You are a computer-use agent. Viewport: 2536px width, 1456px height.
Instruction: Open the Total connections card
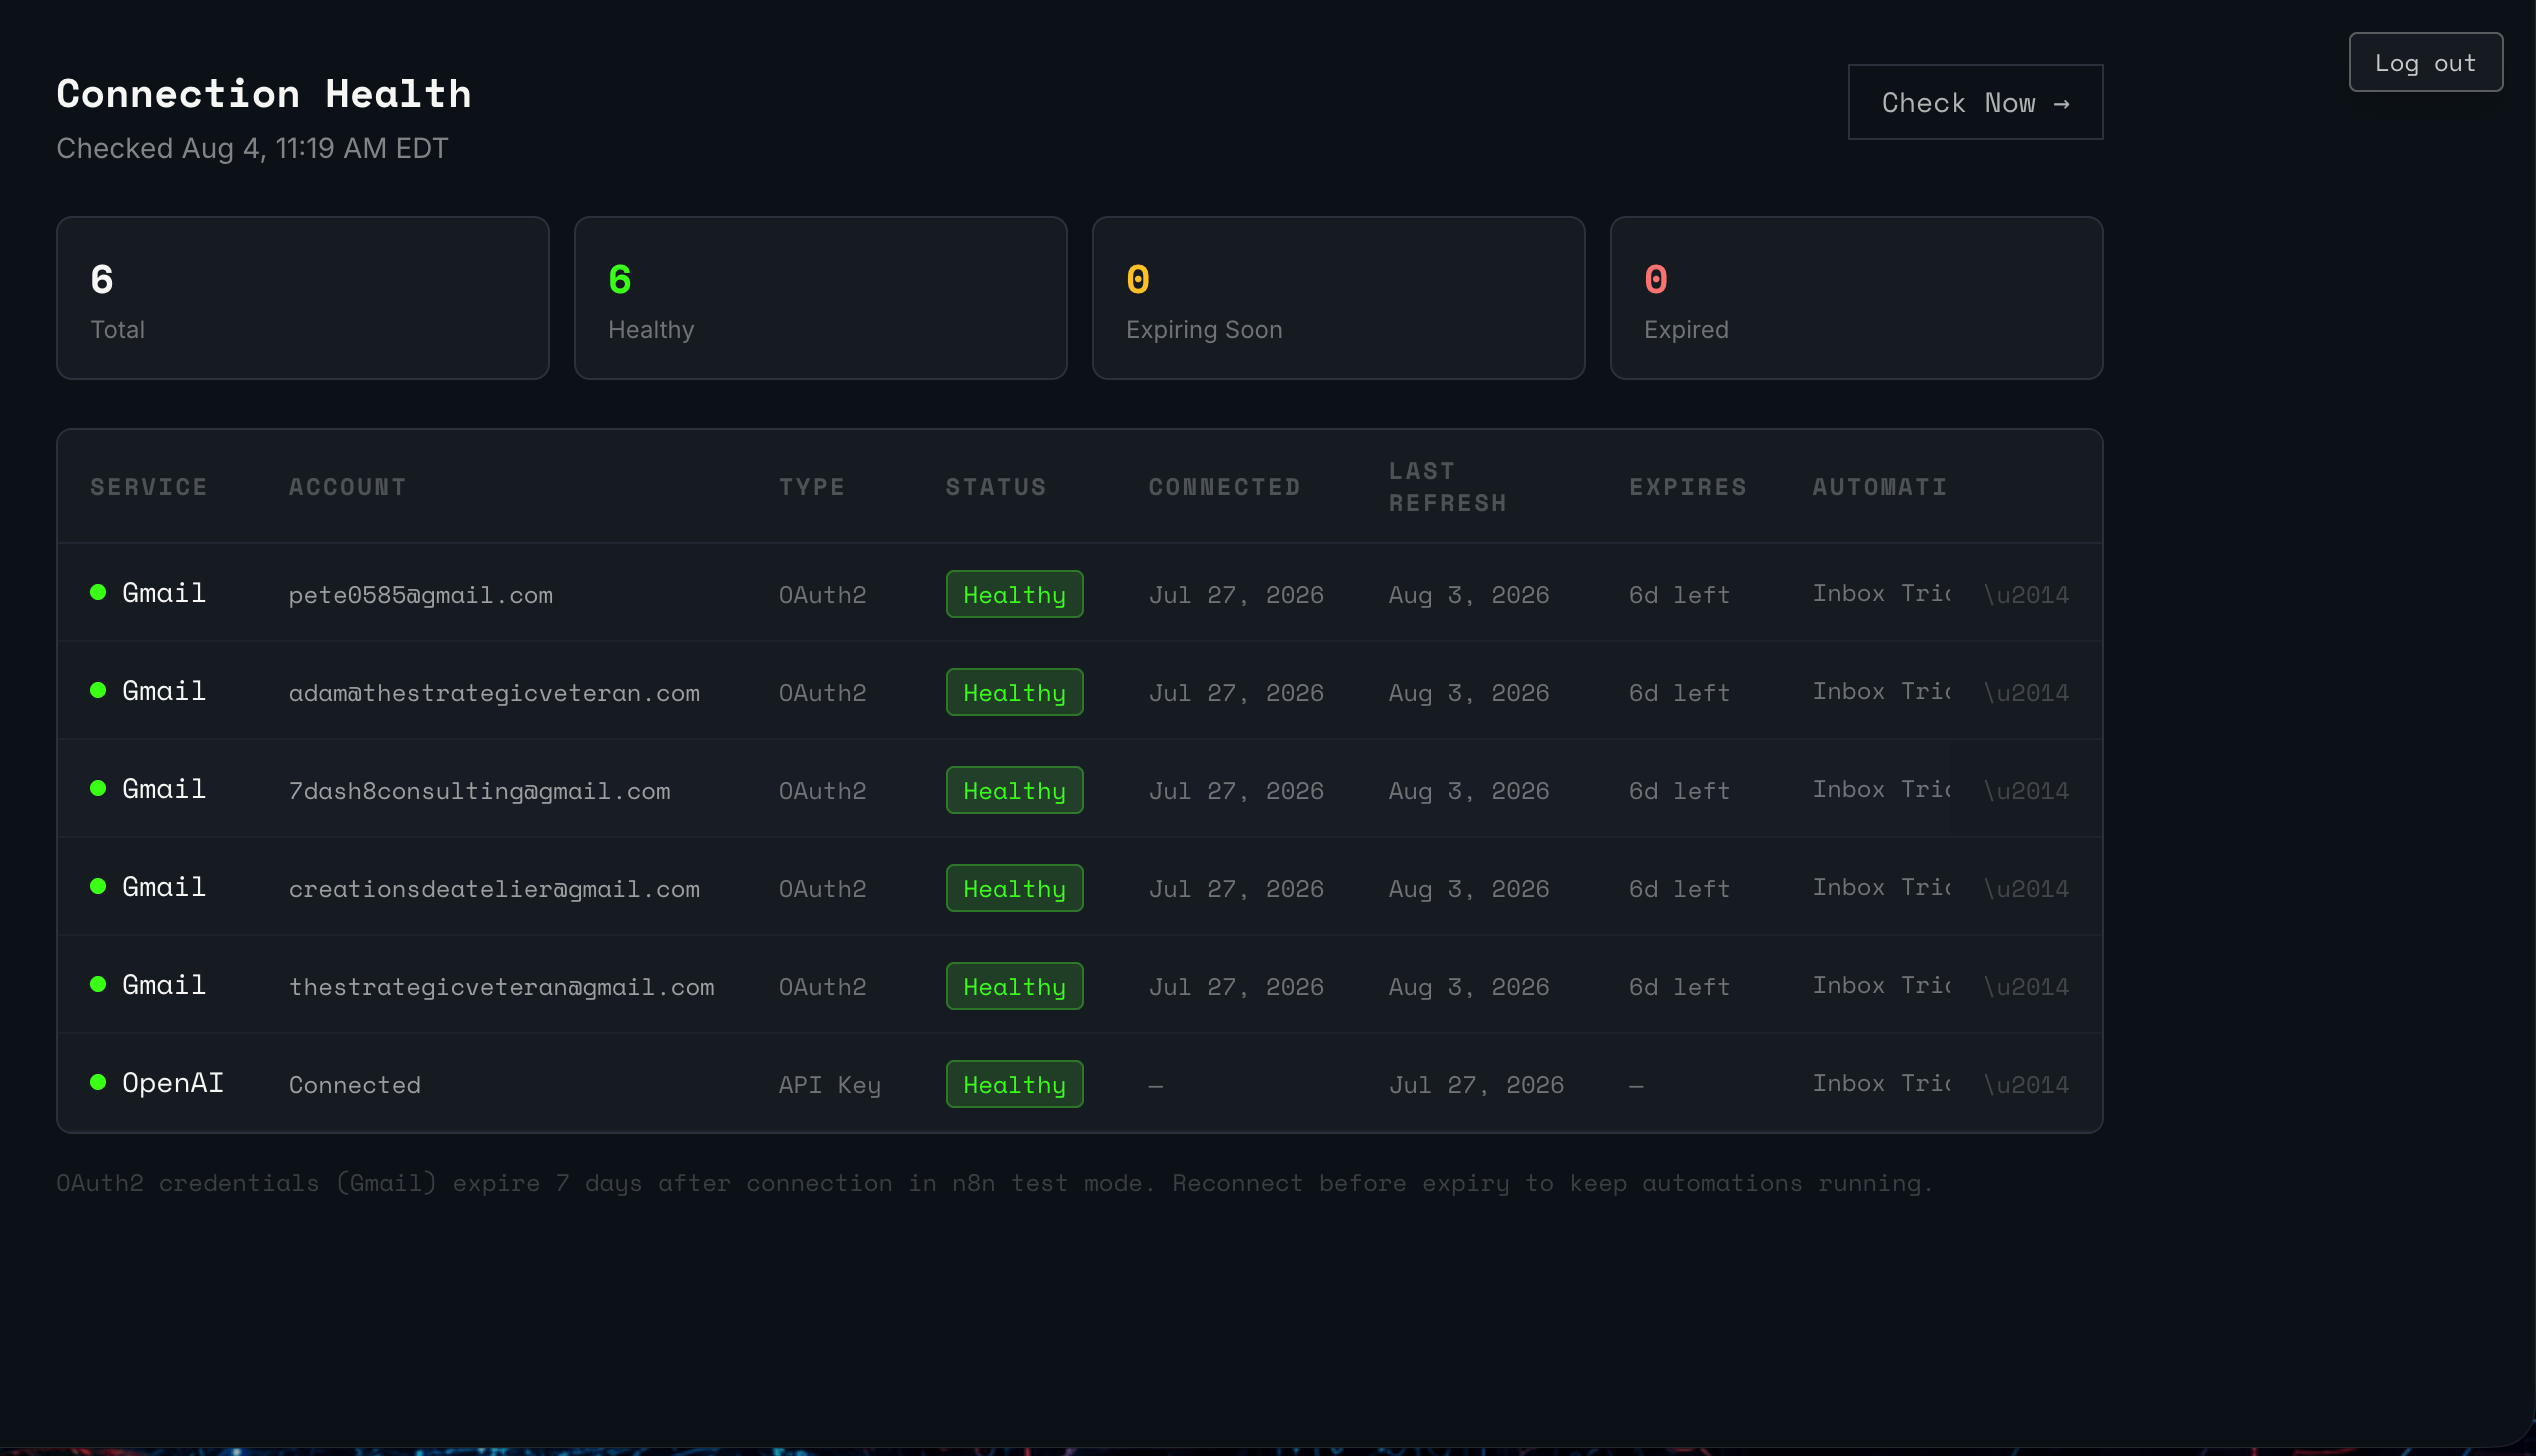[303, 298]
